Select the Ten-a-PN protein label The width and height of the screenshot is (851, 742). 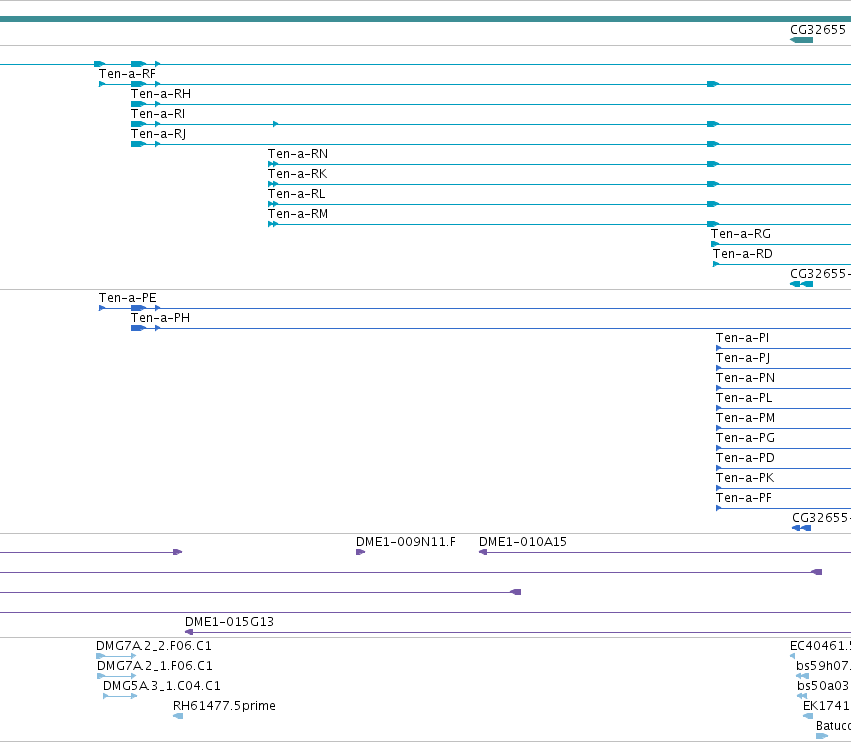coord(745,378)
